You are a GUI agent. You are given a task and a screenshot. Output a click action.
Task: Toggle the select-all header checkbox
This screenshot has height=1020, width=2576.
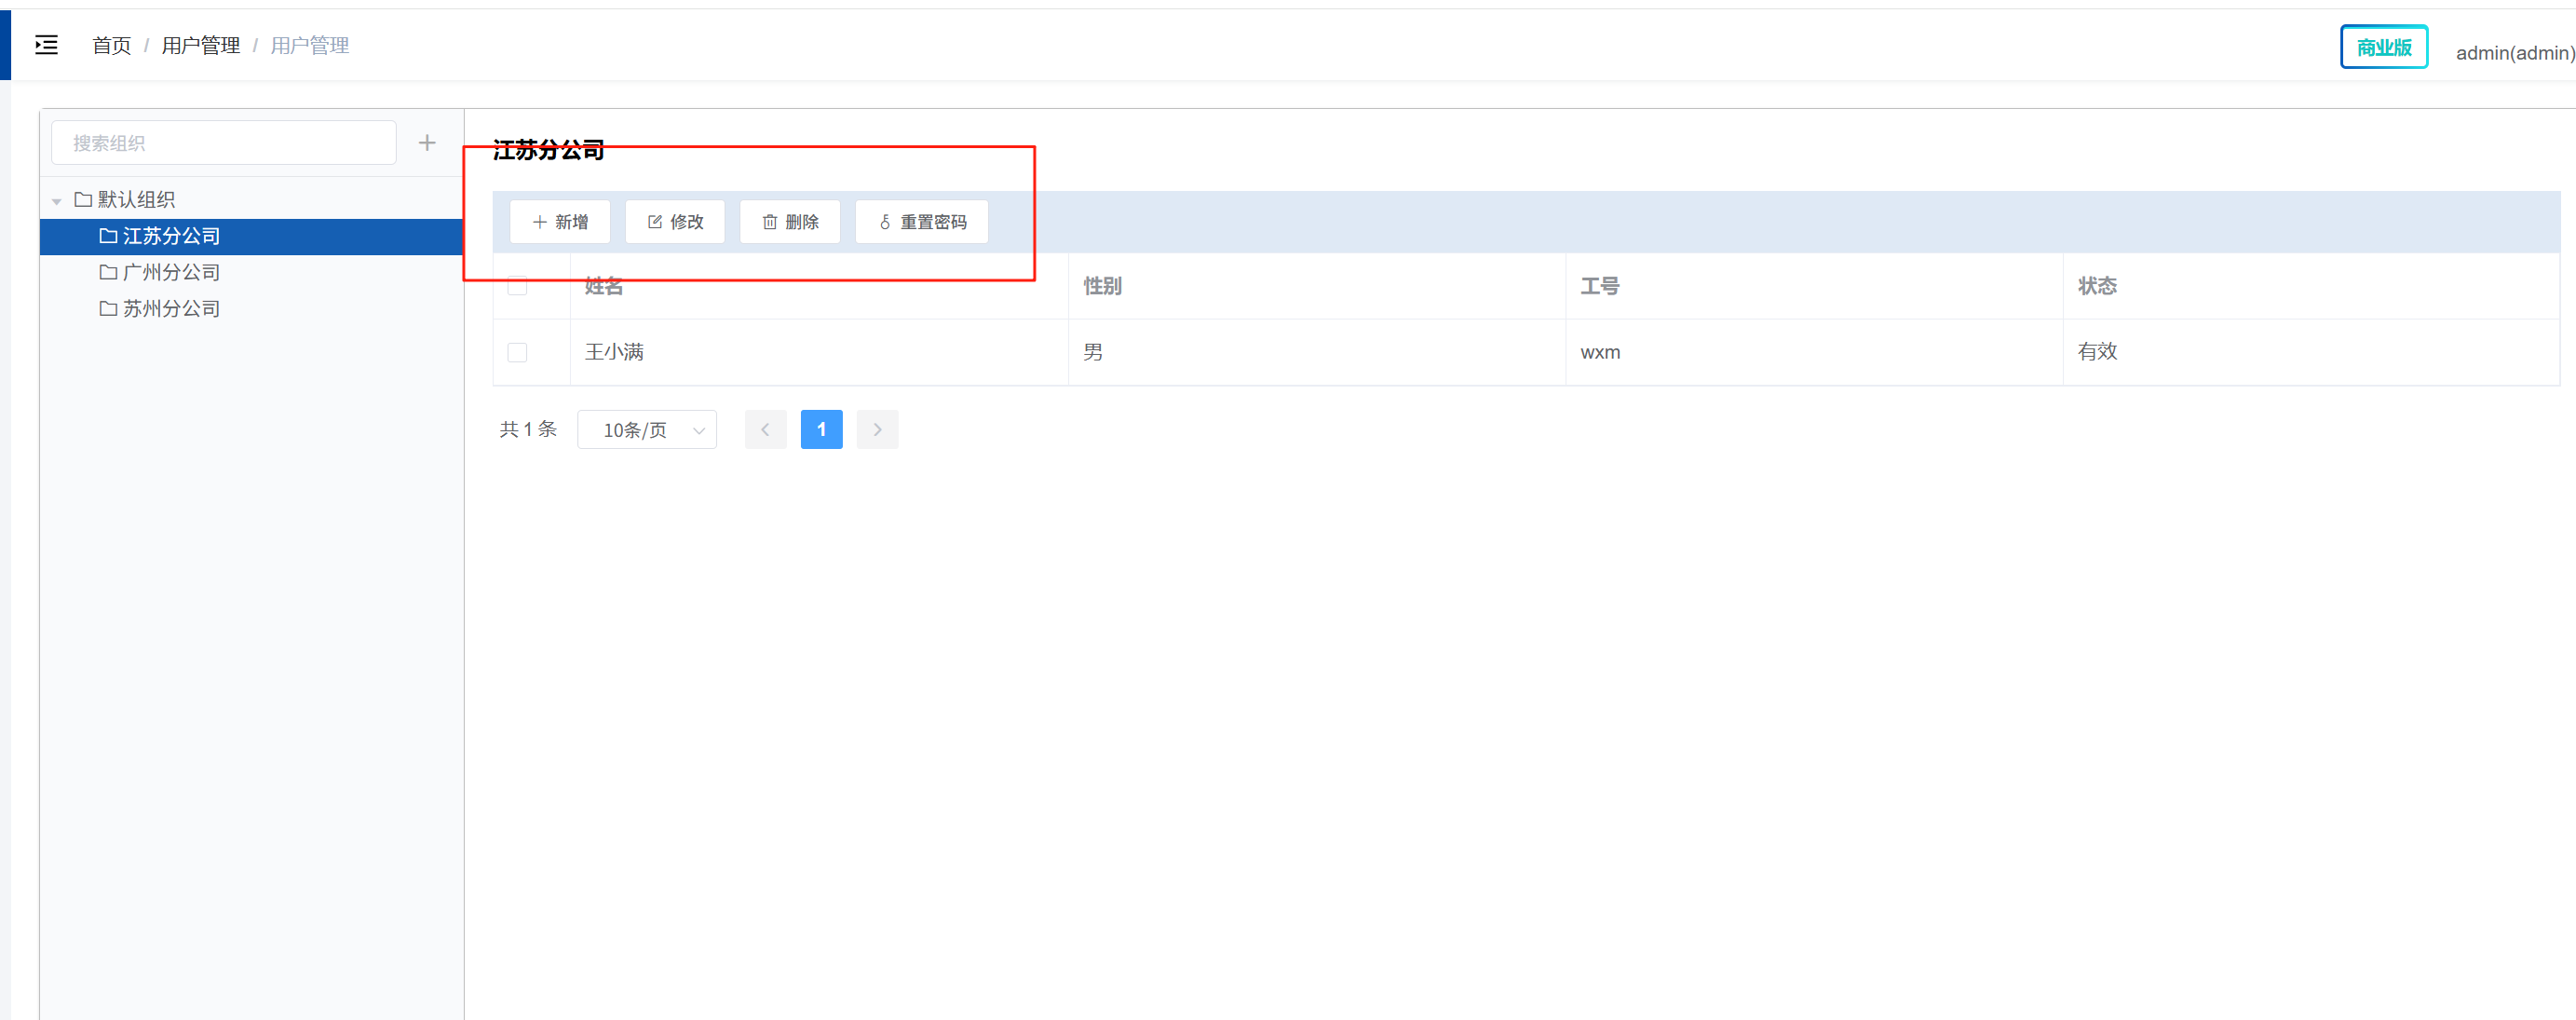[517, 286]
